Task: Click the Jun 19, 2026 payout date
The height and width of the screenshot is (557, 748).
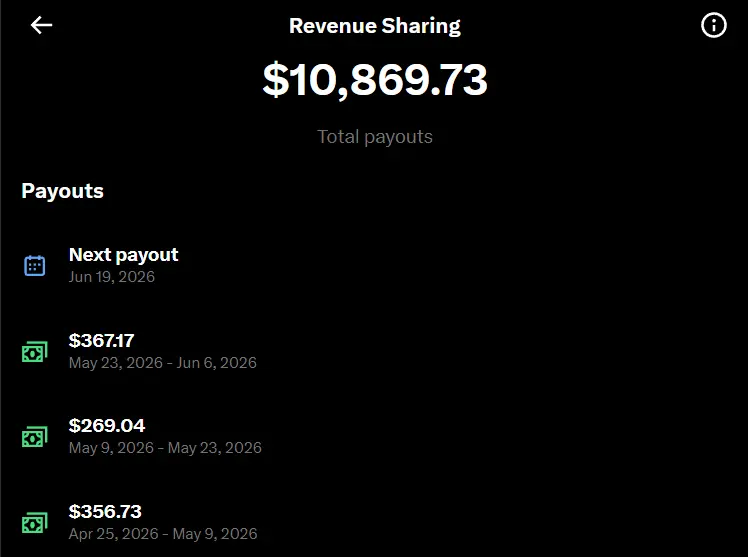Action: (112, 277)
